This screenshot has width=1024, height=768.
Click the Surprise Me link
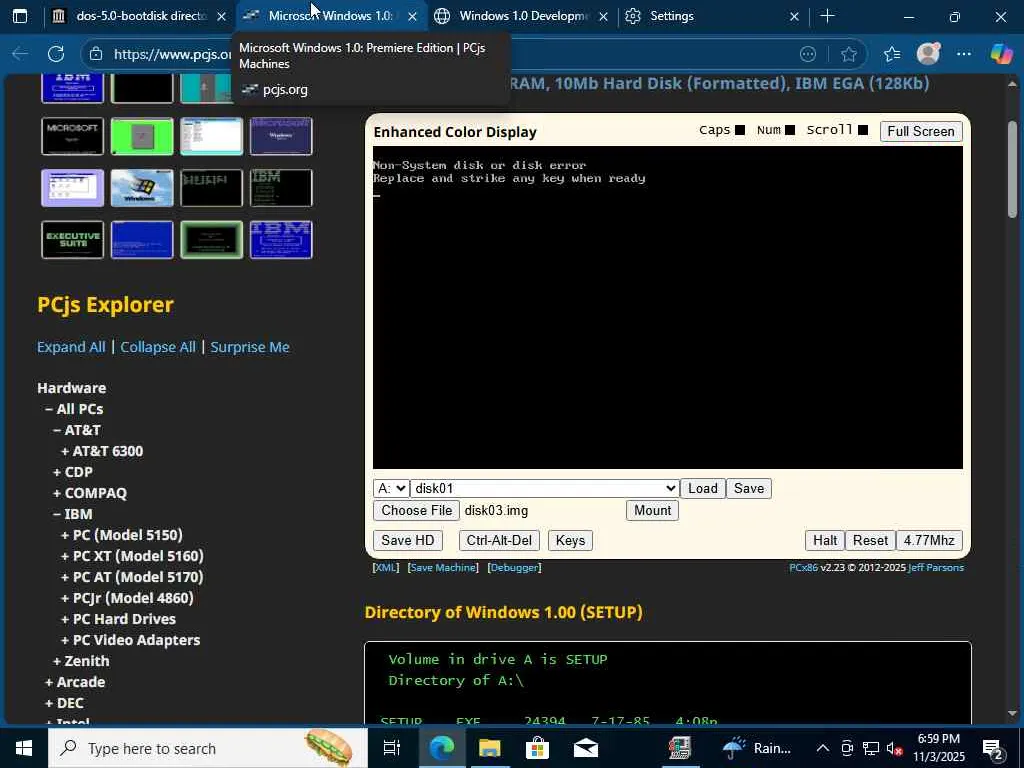(249, 347)
